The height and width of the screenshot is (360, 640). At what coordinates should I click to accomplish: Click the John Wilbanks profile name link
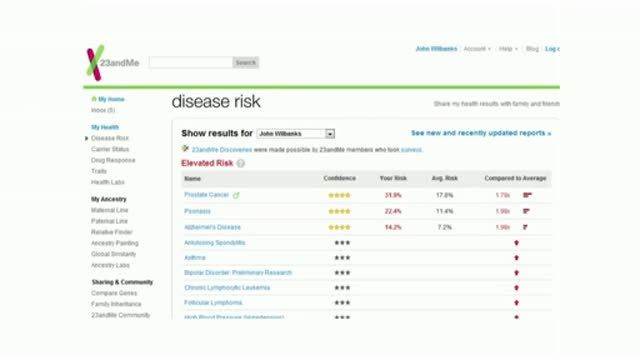click(436, 49)
